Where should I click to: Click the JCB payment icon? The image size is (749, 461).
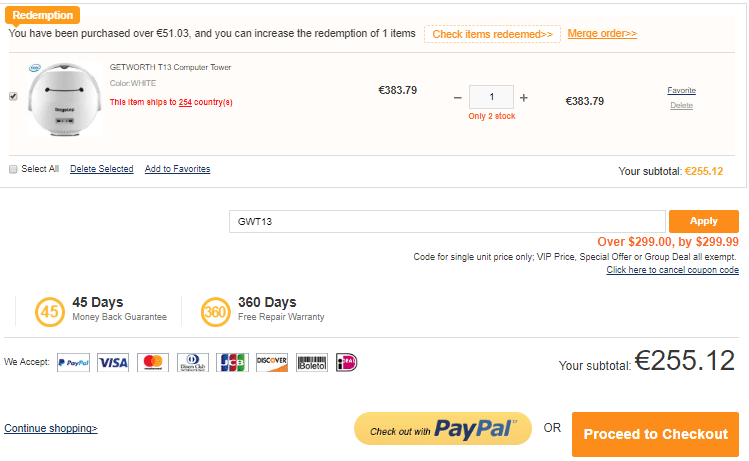232,362
